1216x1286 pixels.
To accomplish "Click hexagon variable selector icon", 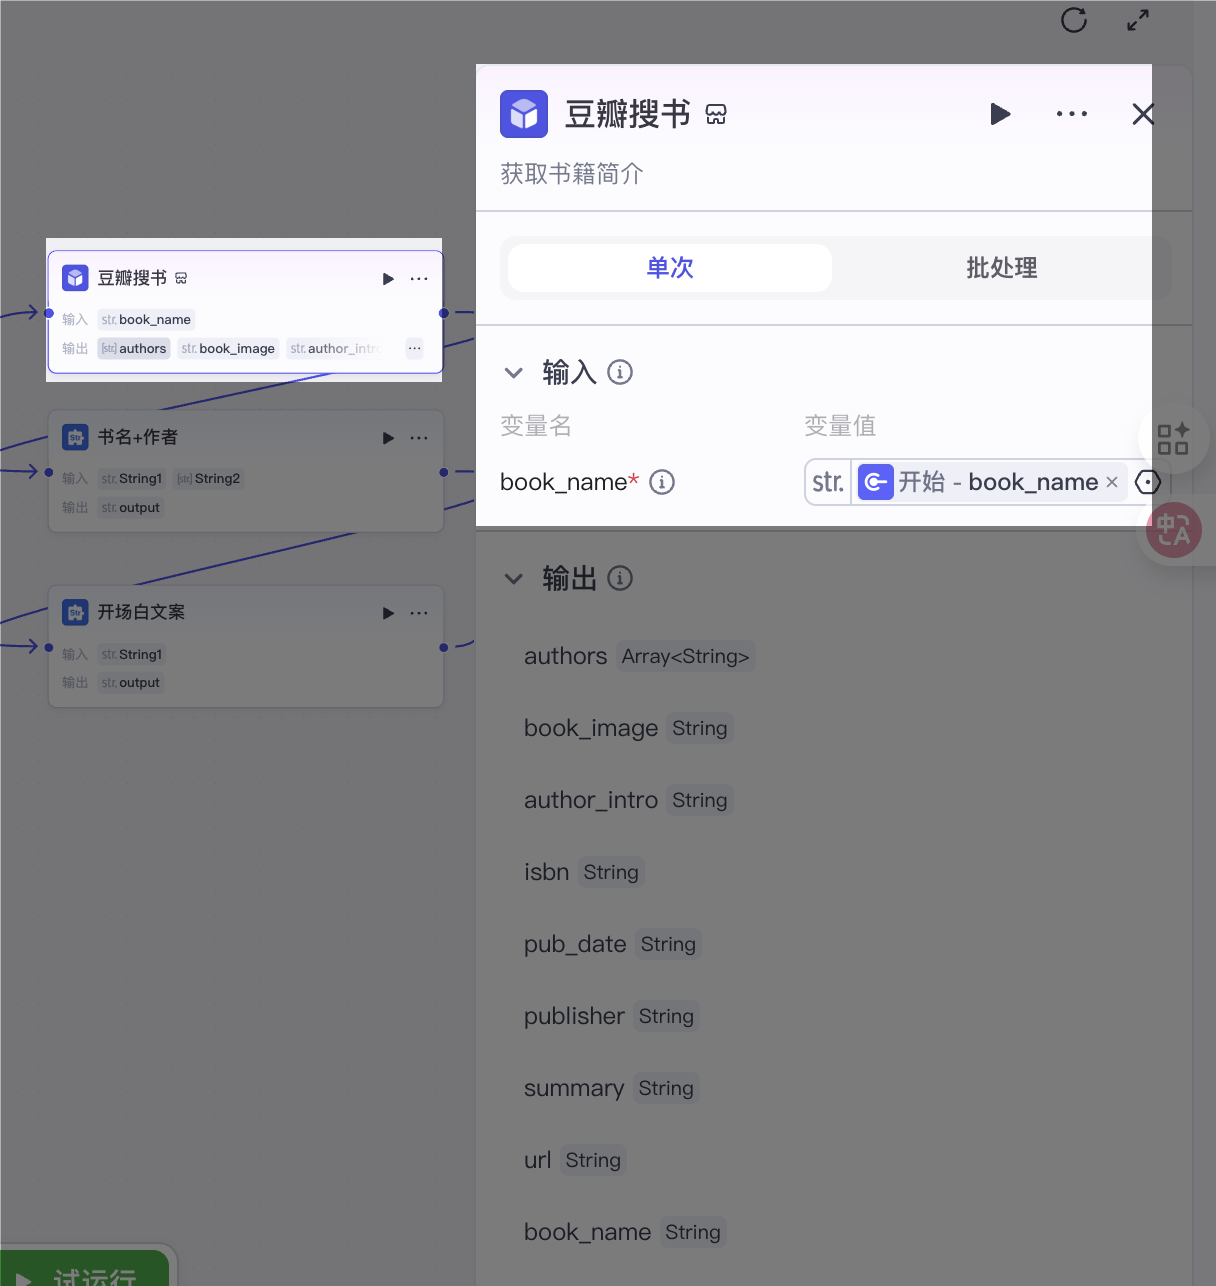I will click(1148, 482).
